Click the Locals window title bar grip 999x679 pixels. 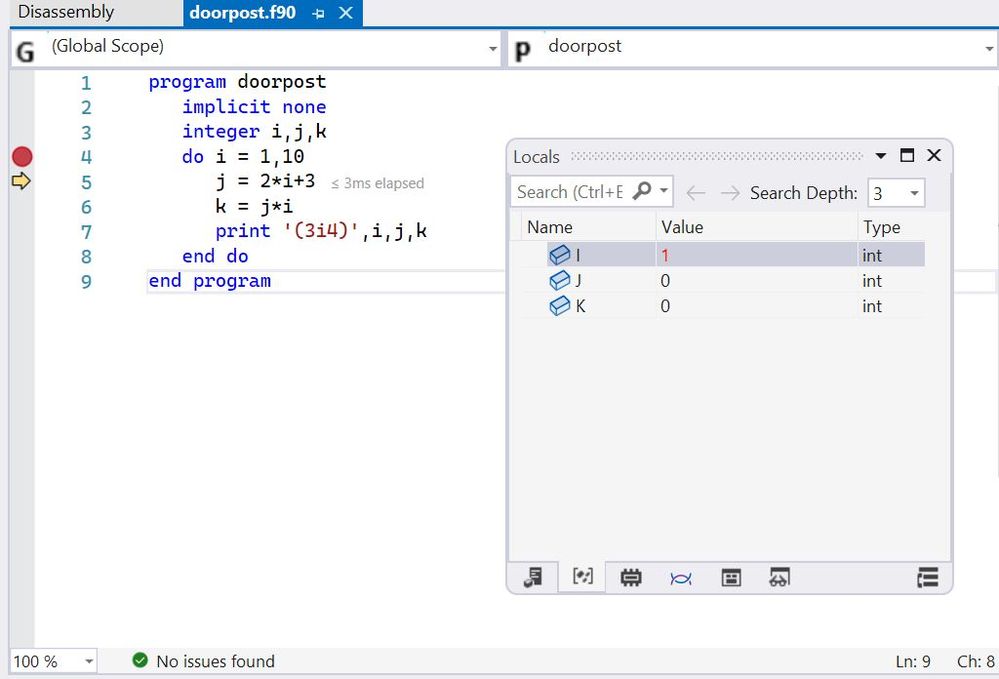[x=716, y=156]
